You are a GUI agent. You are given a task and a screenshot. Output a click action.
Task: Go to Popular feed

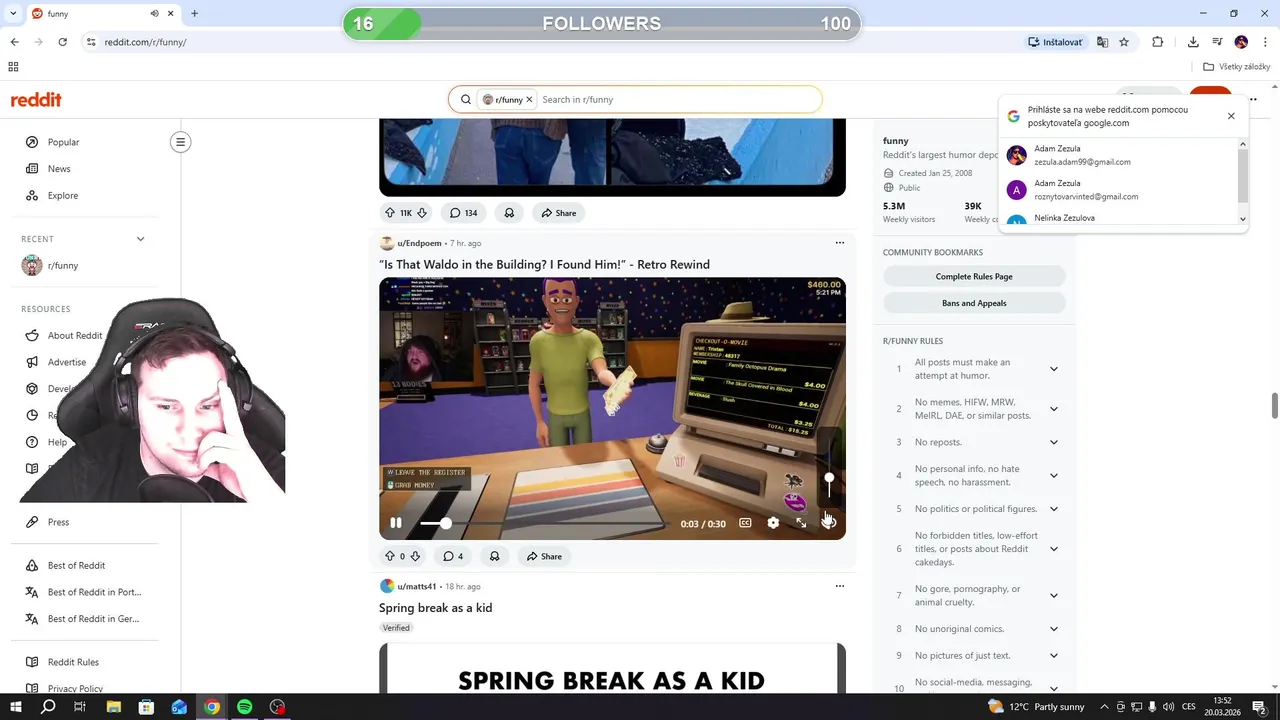pos(63,142)
